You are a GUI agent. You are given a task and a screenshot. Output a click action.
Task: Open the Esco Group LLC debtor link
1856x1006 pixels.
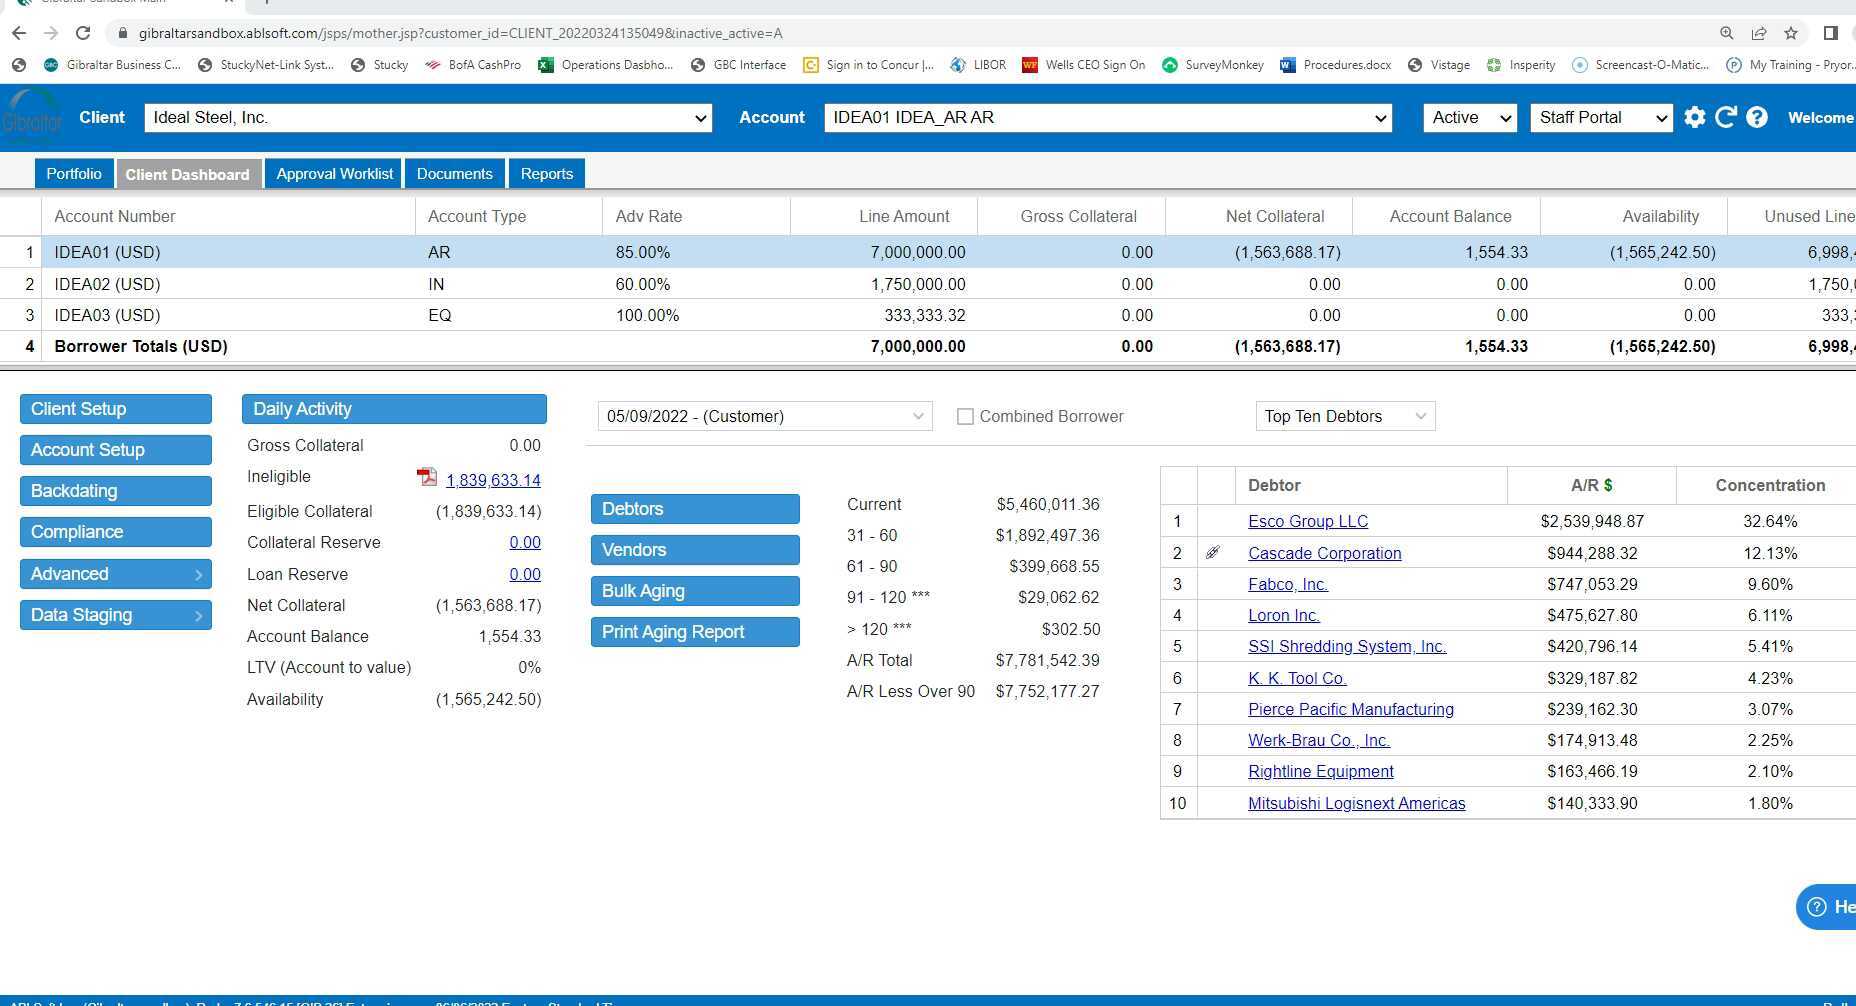[x=1307, y=522]
